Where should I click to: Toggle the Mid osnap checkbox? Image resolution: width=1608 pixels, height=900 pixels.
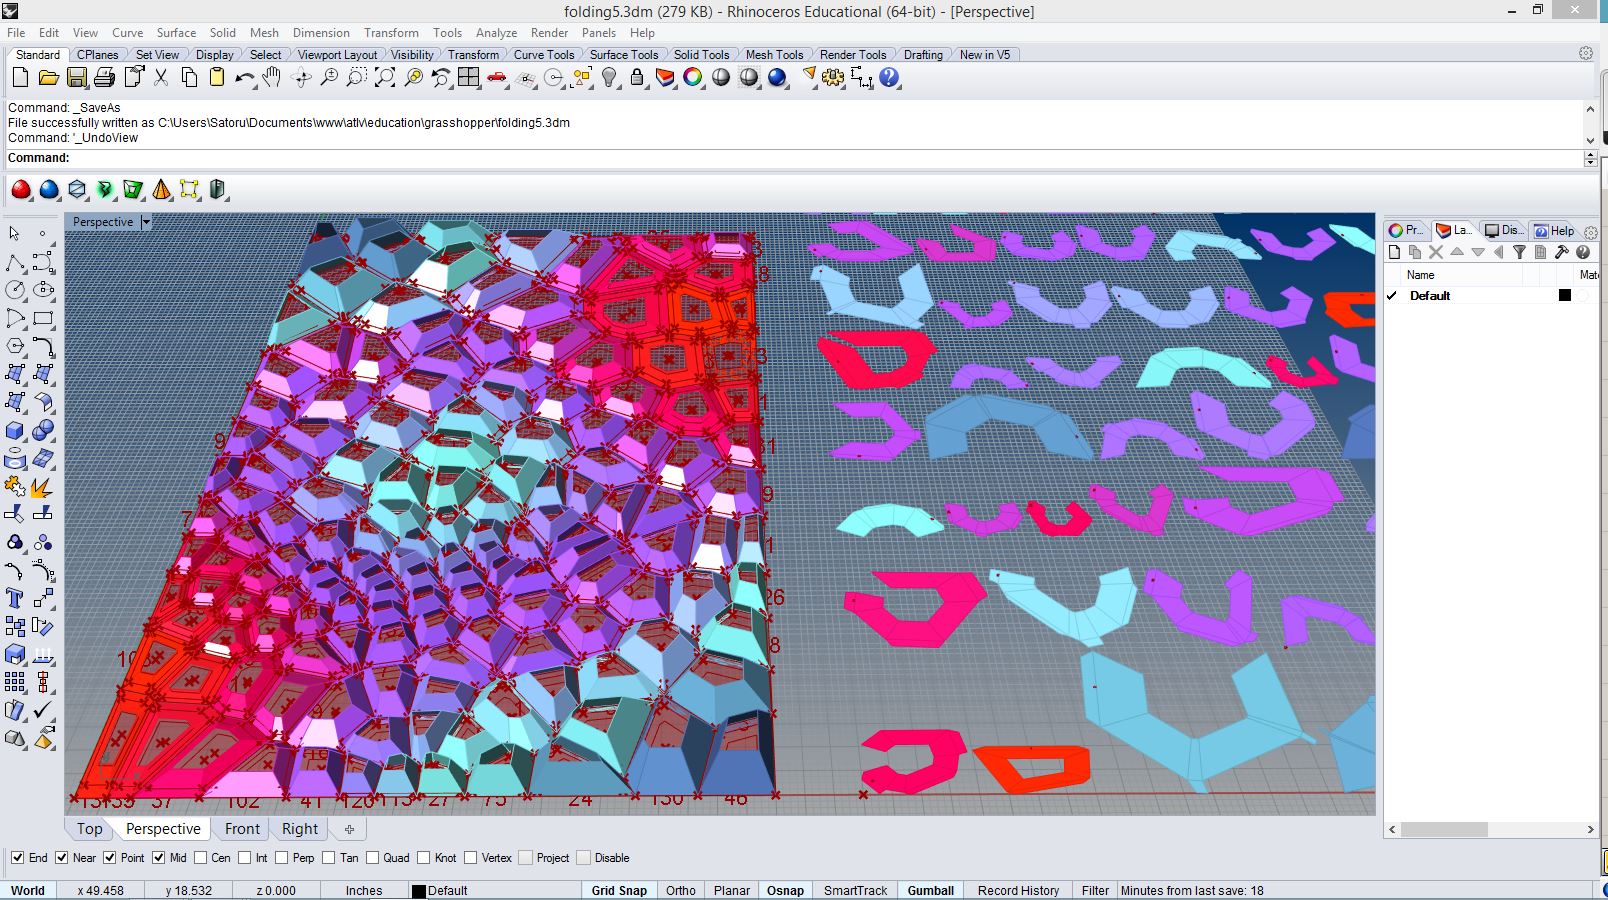coord(158,858)
